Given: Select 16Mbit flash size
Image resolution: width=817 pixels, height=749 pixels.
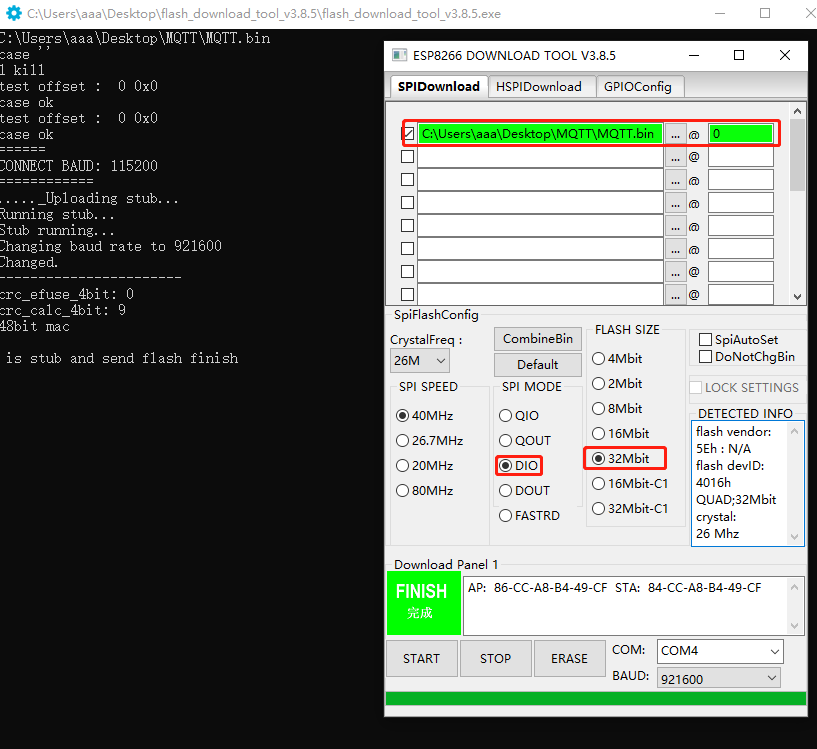Looking at the screenshot, I should (x=621, y=434).
